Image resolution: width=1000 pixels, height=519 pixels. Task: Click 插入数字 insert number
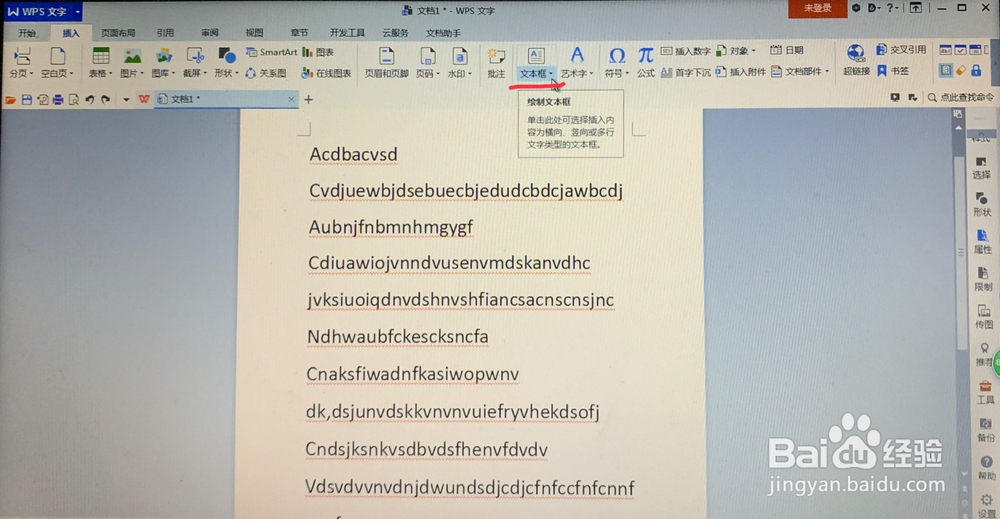pos(686,51)
